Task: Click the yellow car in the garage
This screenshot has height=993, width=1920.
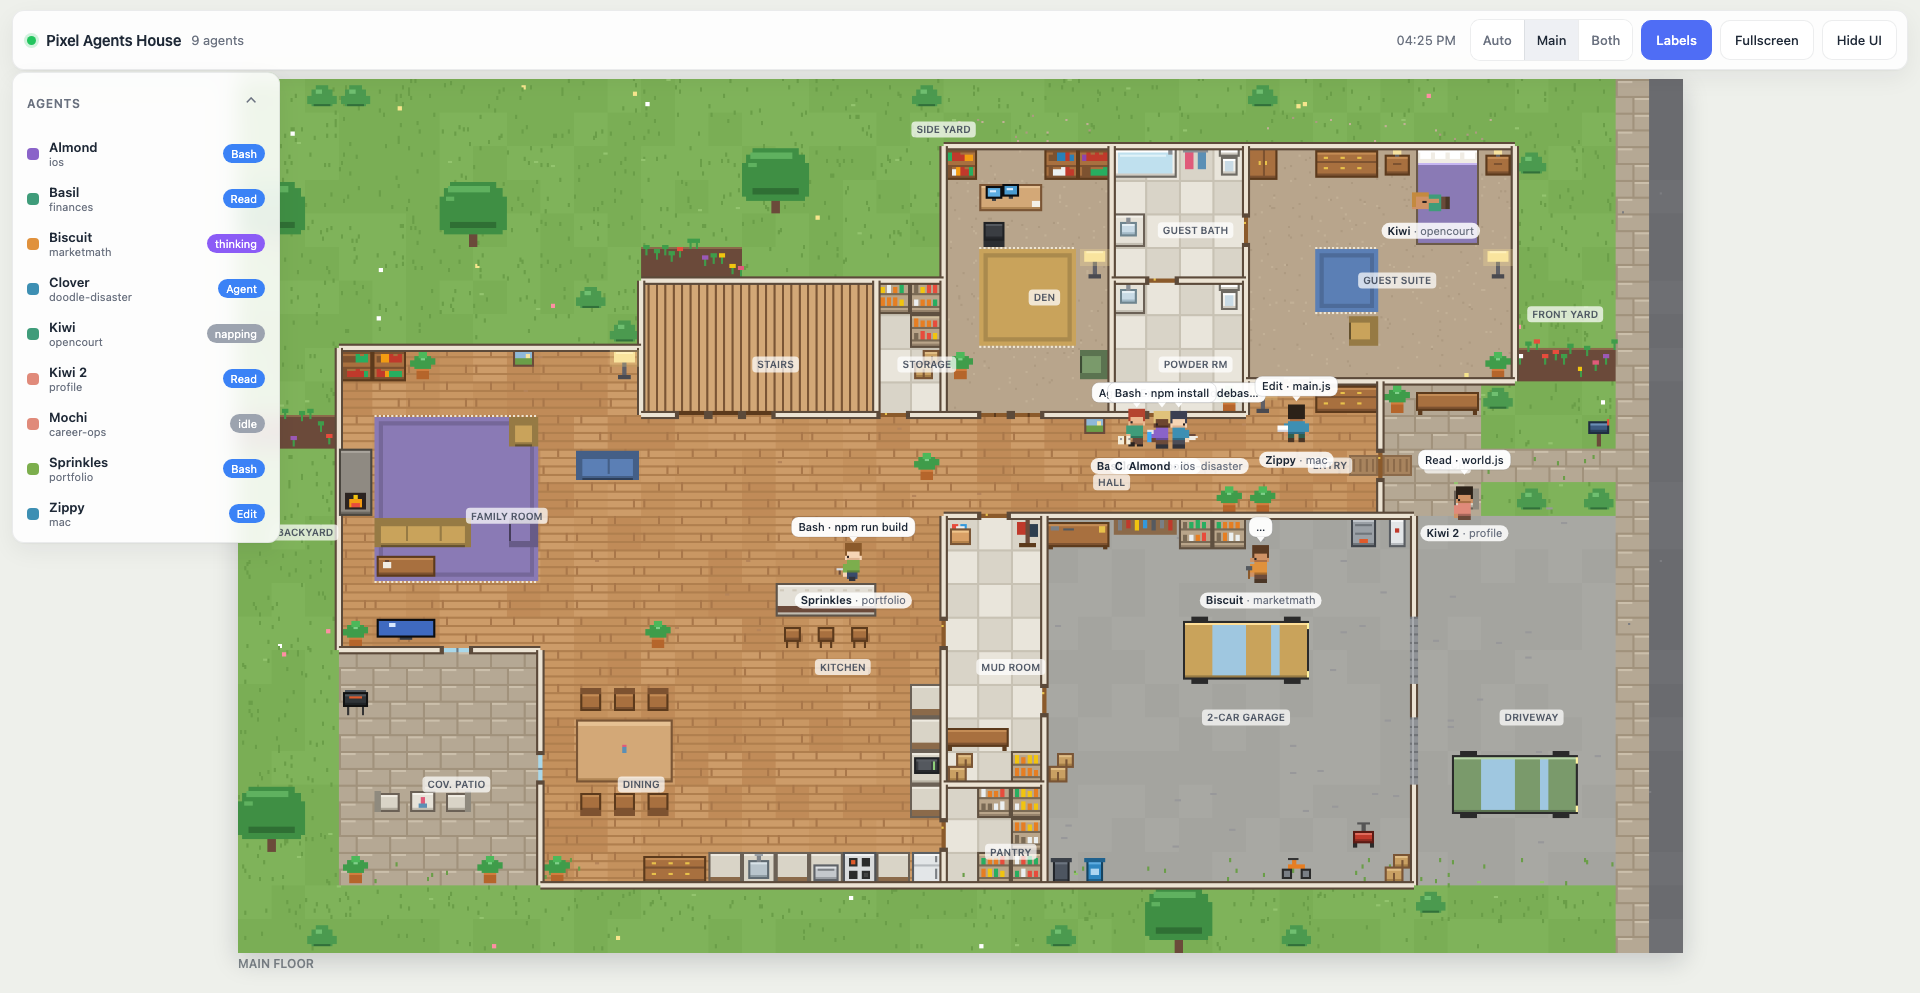Action: [x=1246, y=650]
